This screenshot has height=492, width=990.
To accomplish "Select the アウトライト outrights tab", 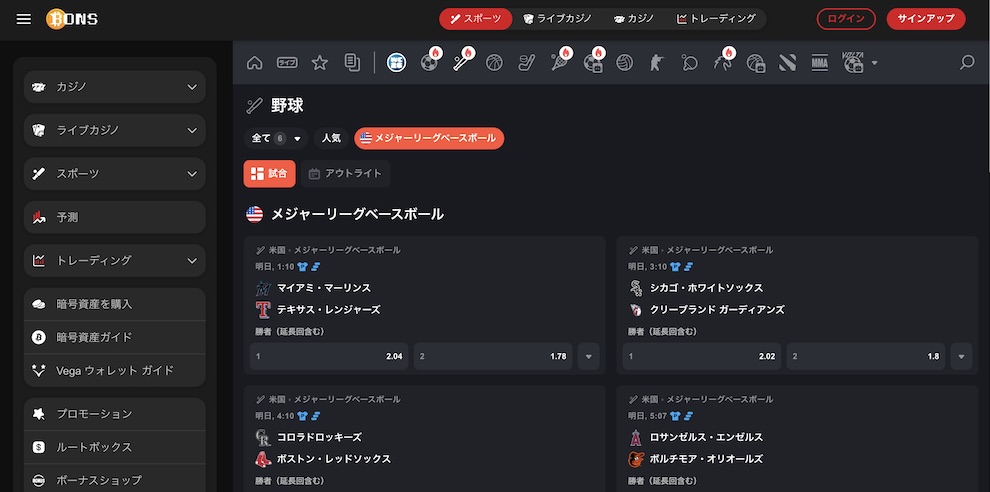I will [x=345, y=174].
